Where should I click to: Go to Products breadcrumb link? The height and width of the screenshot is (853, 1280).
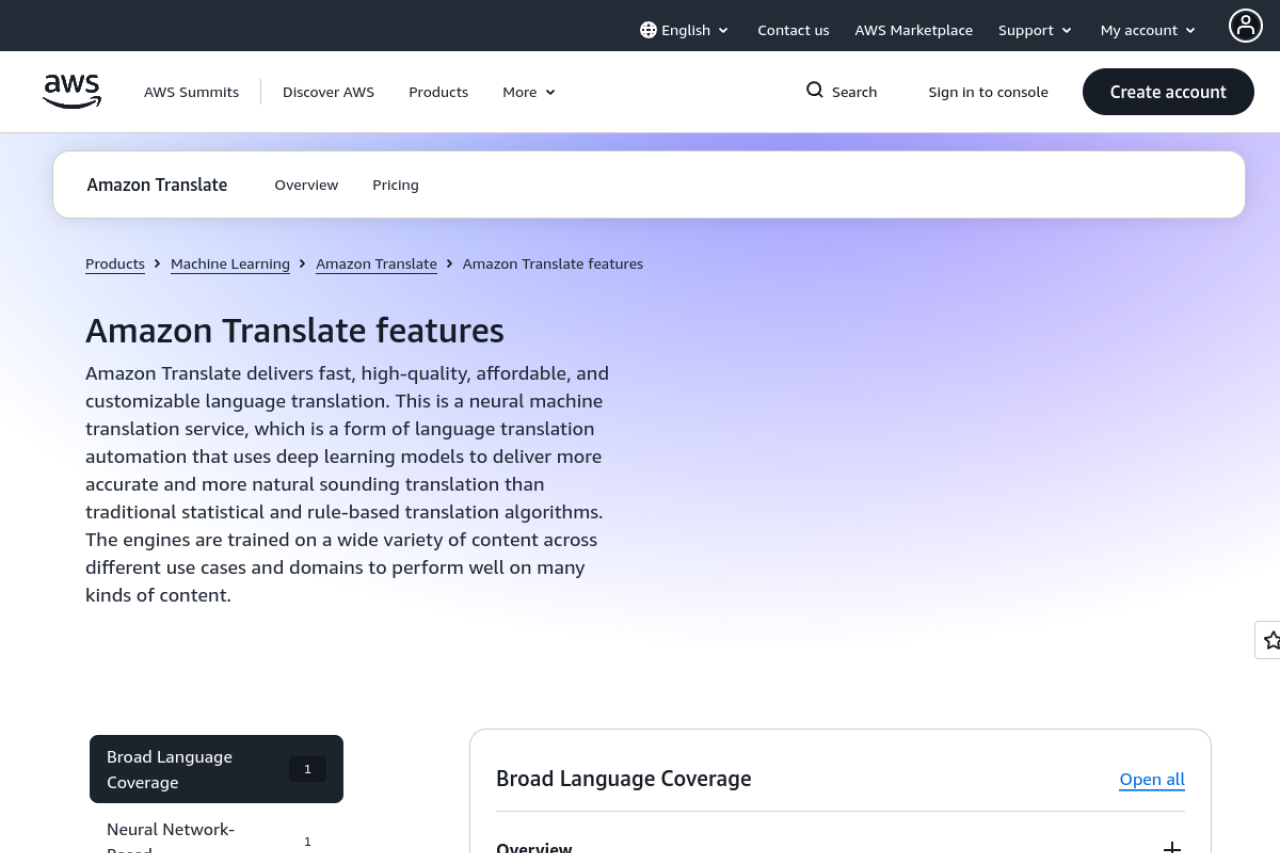[115, 264]
